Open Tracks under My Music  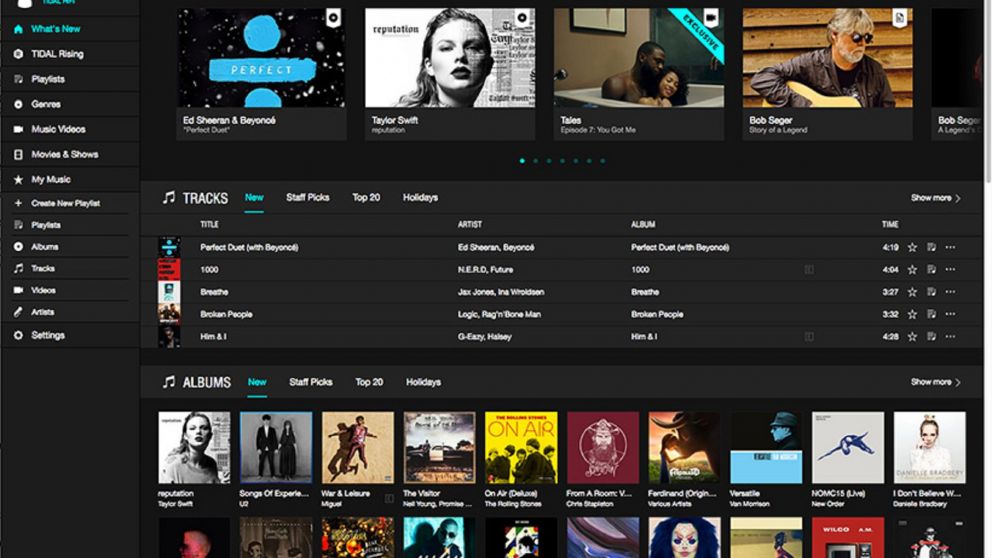(x=42, y=268)
